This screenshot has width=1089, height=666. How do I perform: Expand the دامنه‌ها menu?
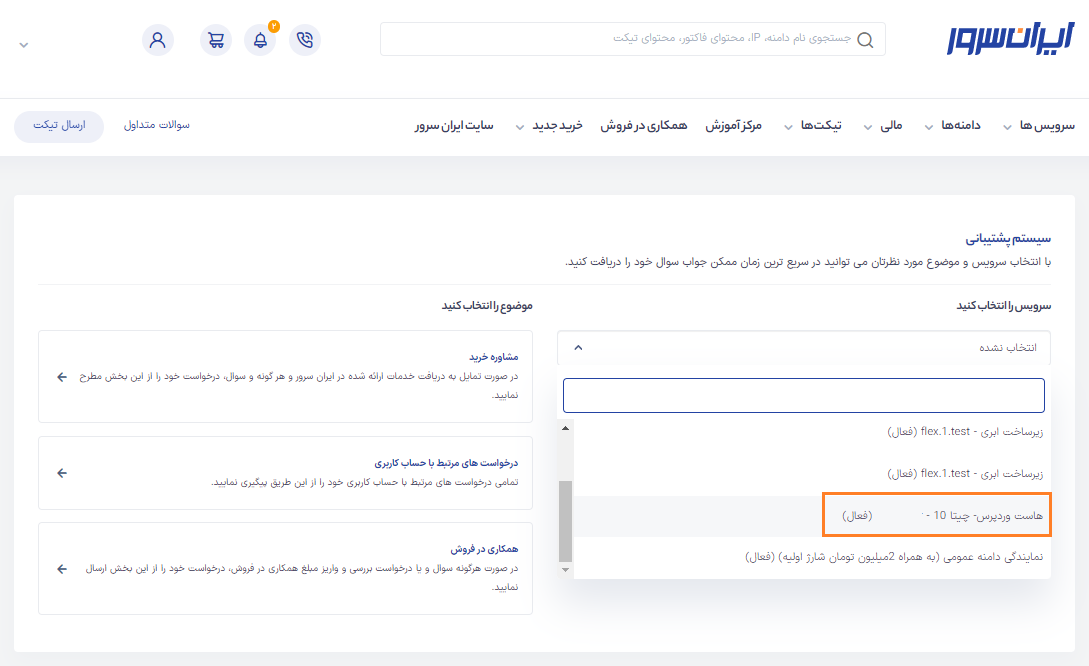(956, 126)
